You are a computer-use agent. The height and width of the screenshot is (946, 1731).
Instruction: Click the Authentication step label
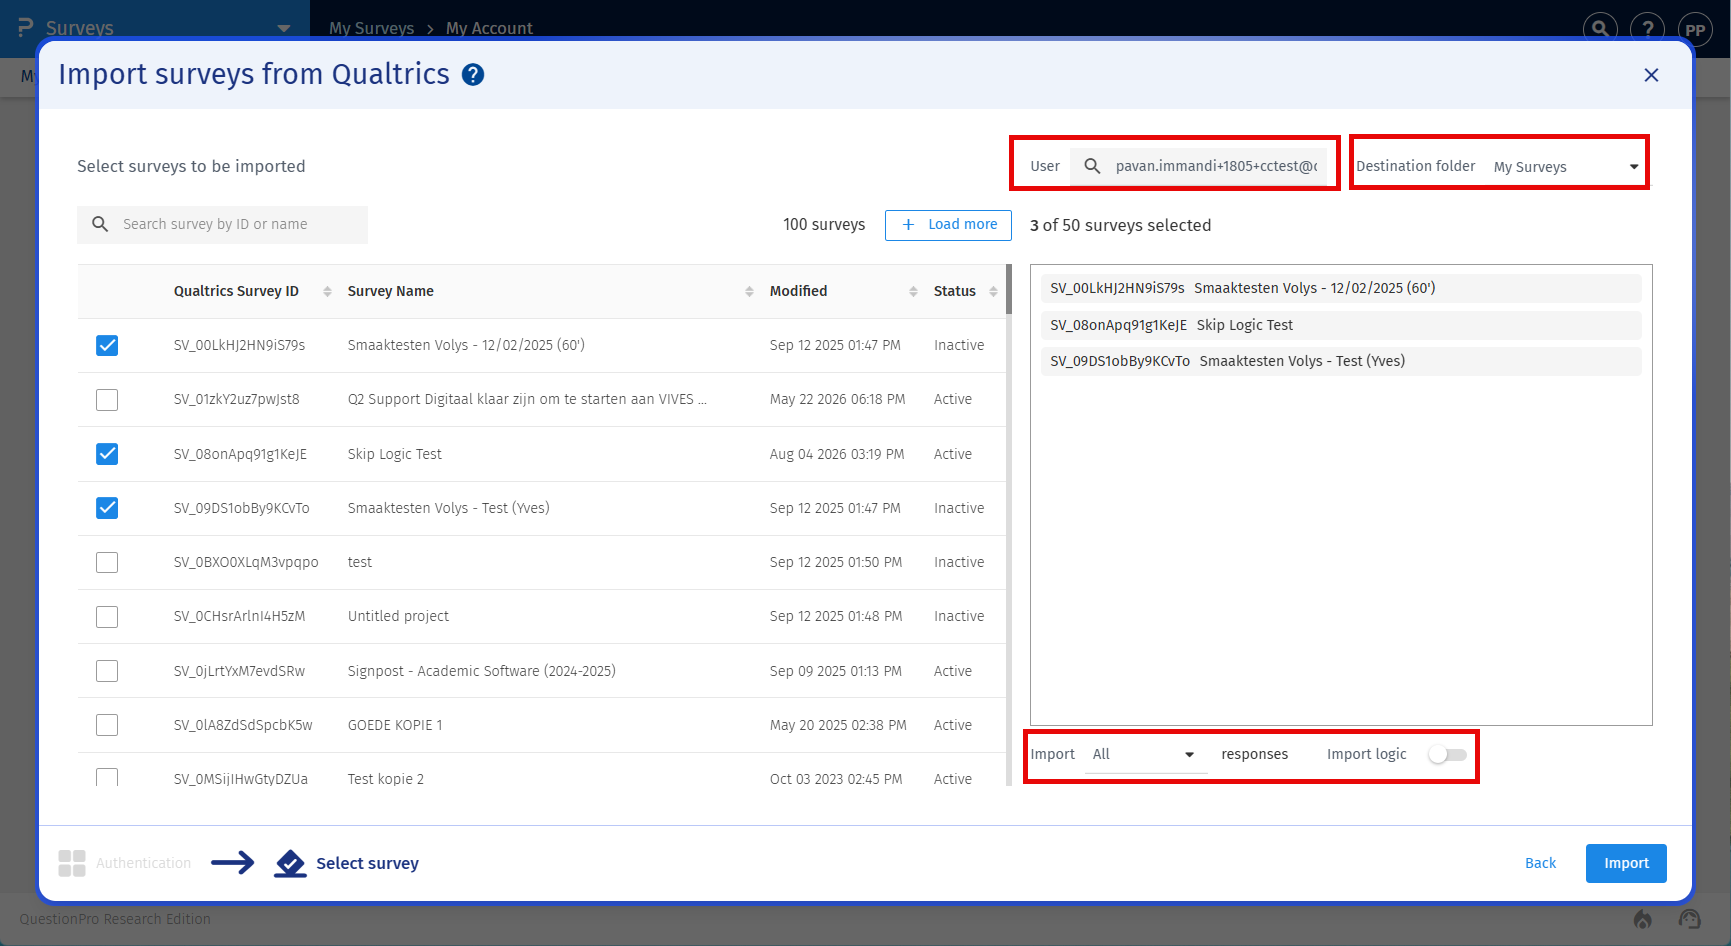coord(144,863)
